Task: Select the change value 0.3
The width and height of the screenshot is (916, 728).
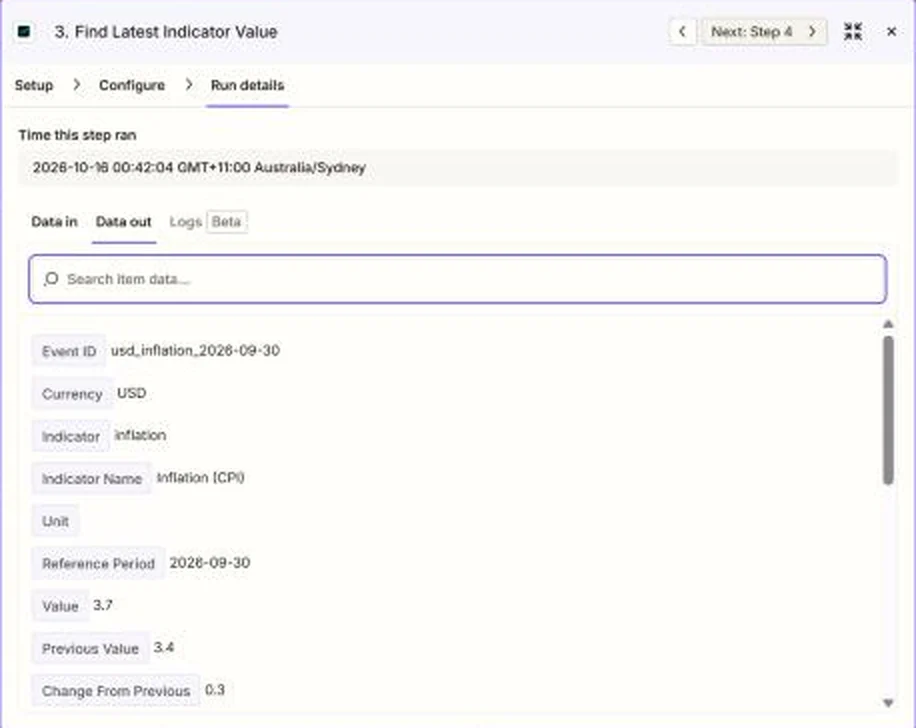Action: pos(215,690)
